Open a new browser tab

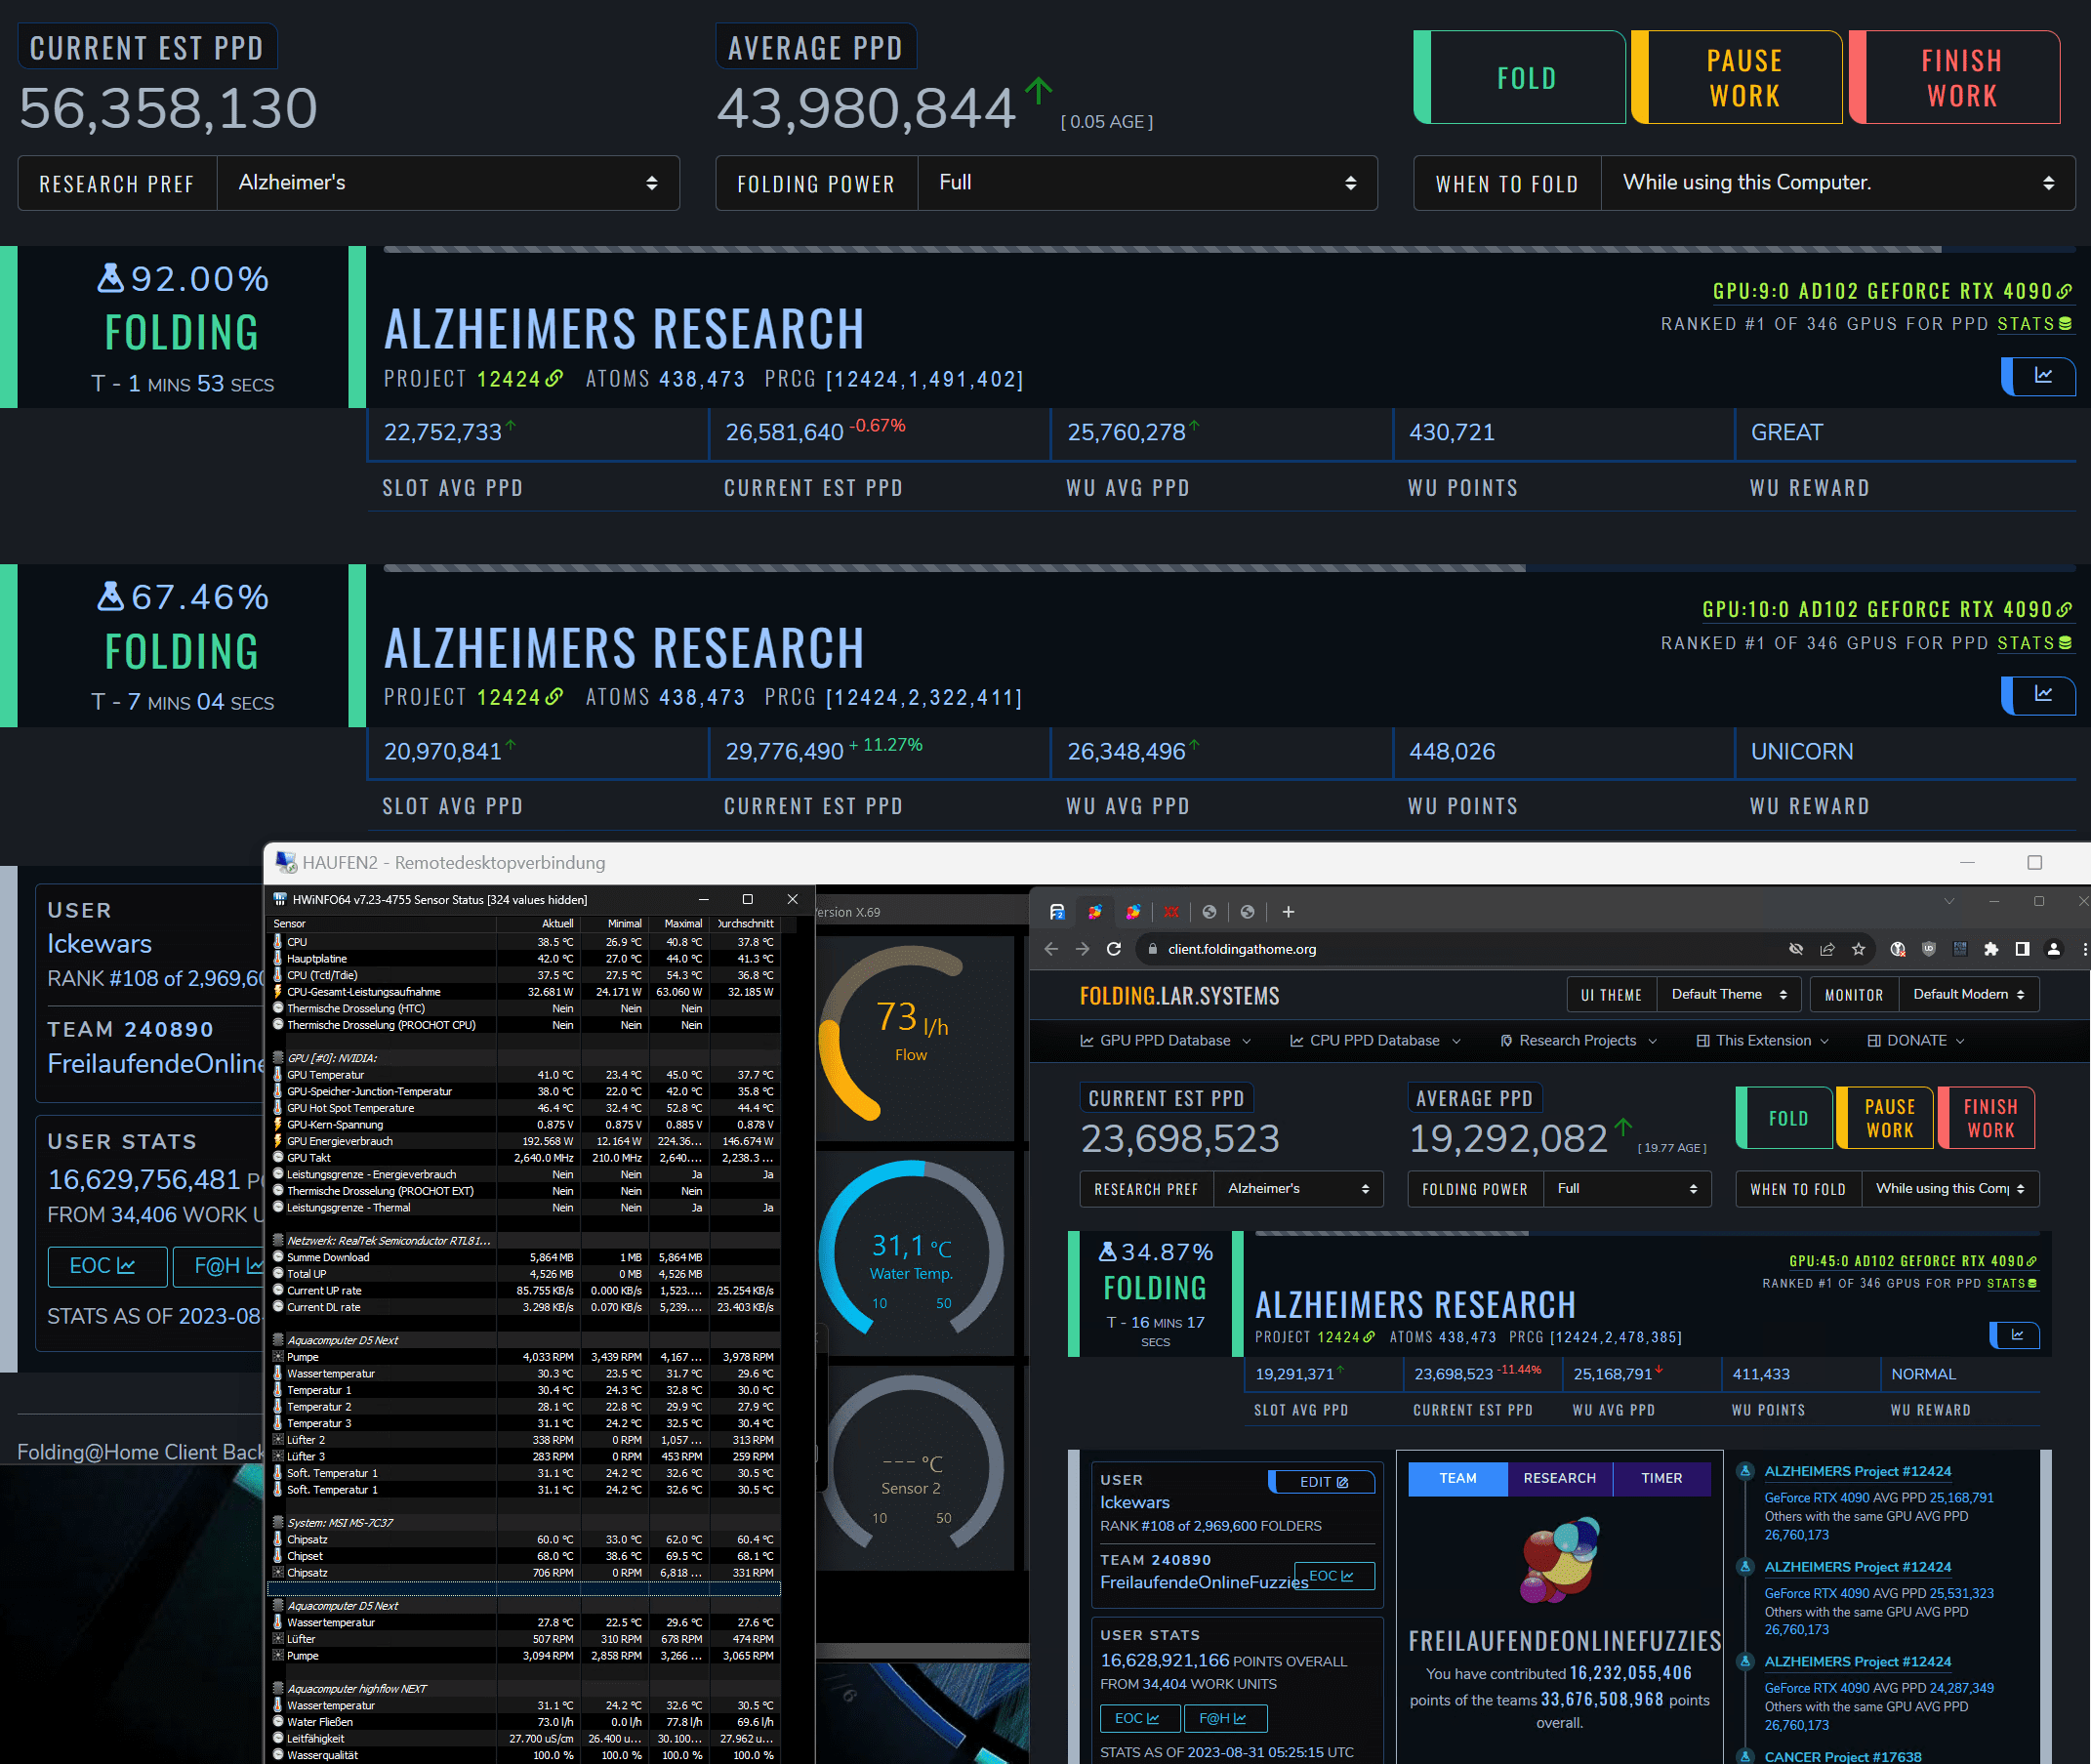click(x=1288, y=912)
